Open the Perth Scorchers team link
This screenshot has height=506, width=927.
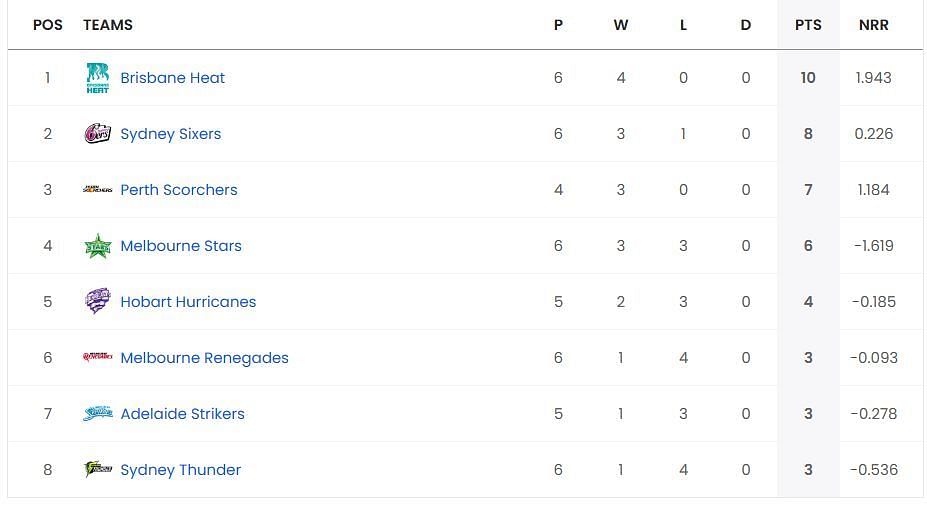point(179,190)
